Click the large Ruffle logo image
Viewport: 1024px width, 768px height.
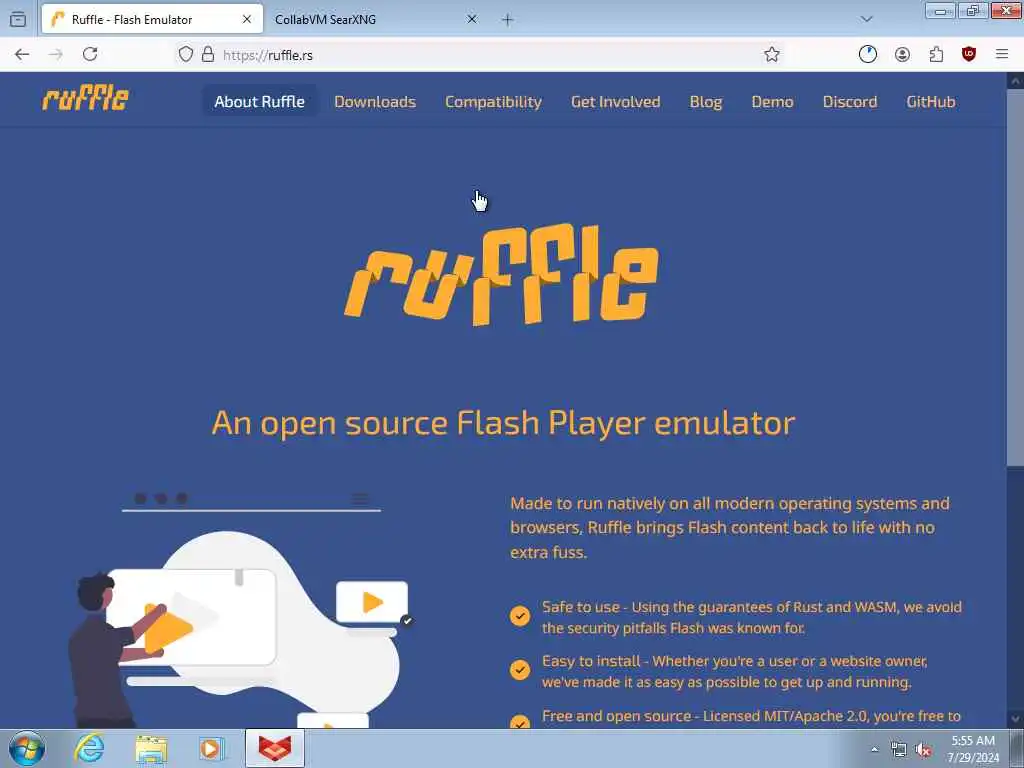[502, 274]
